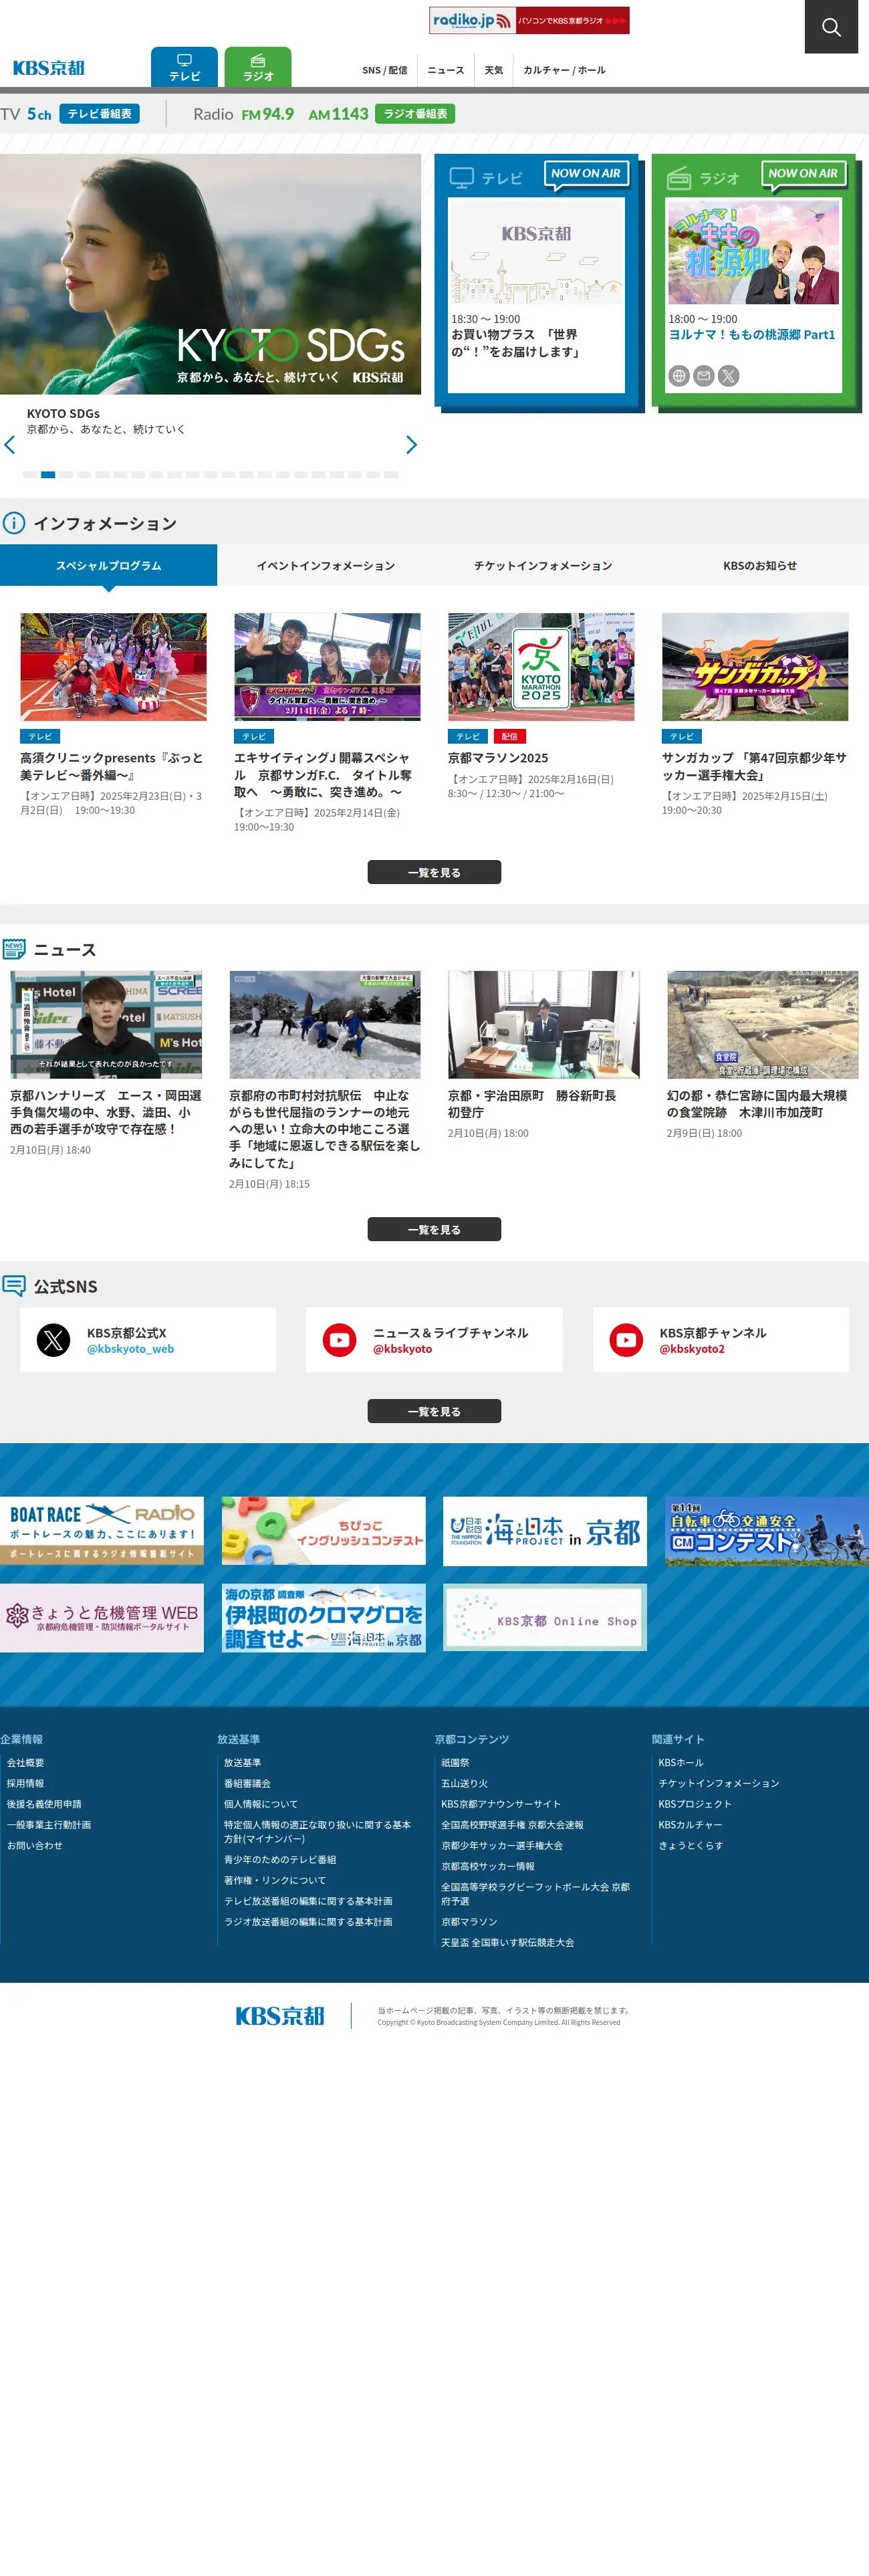This screenshot has width=869, height=2576.
Task: Click the KBS京都 footer logo
Action: (280, 2016)
